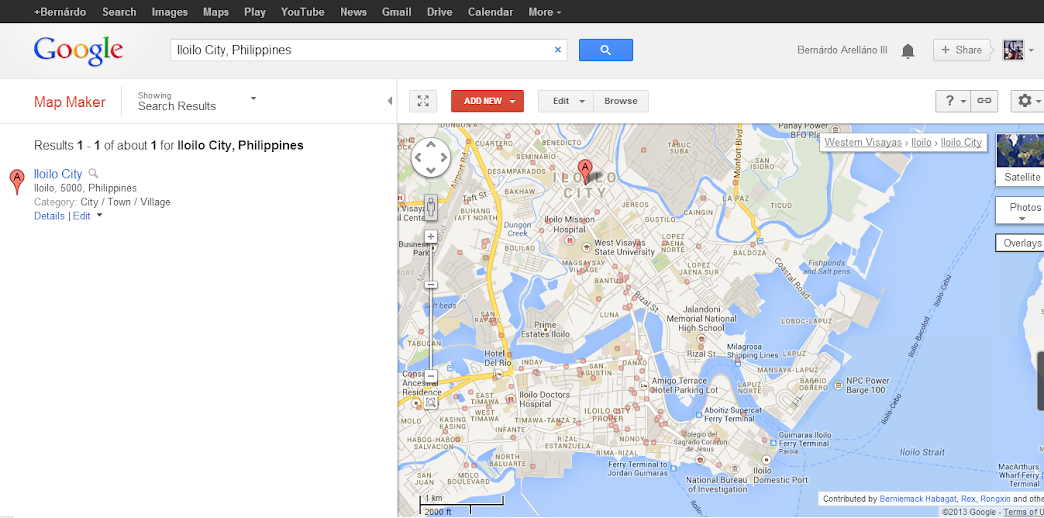Click into the search input field
Image resolution: width=1044 pixels, height=518 pixels.
tap(363, 50)
